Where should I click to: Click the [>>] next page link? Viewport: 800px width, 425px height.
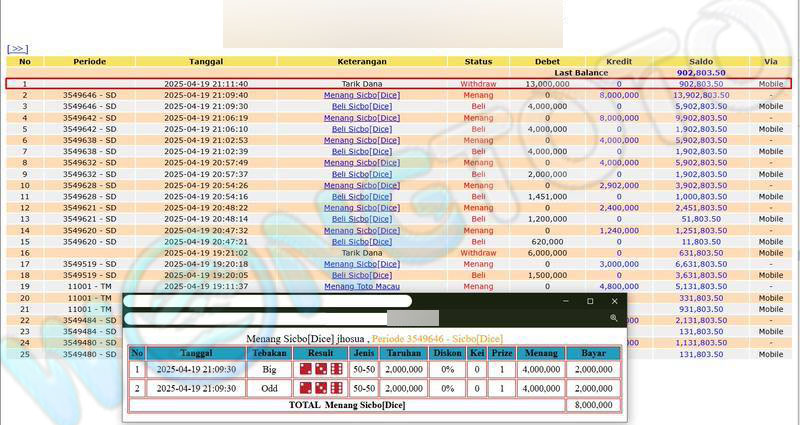[x=17, y=48]
